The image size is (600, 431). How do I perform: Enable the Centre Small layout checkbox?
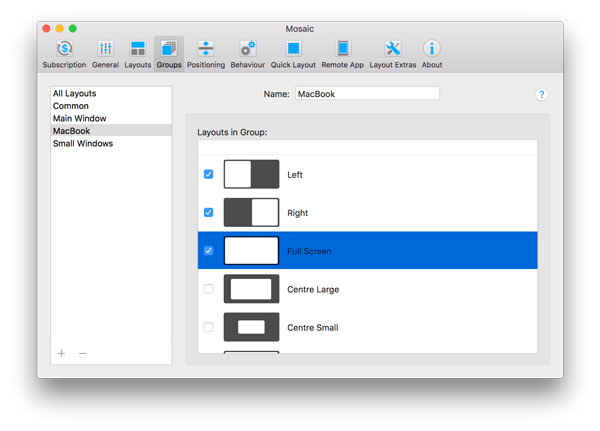click(208, 327)
